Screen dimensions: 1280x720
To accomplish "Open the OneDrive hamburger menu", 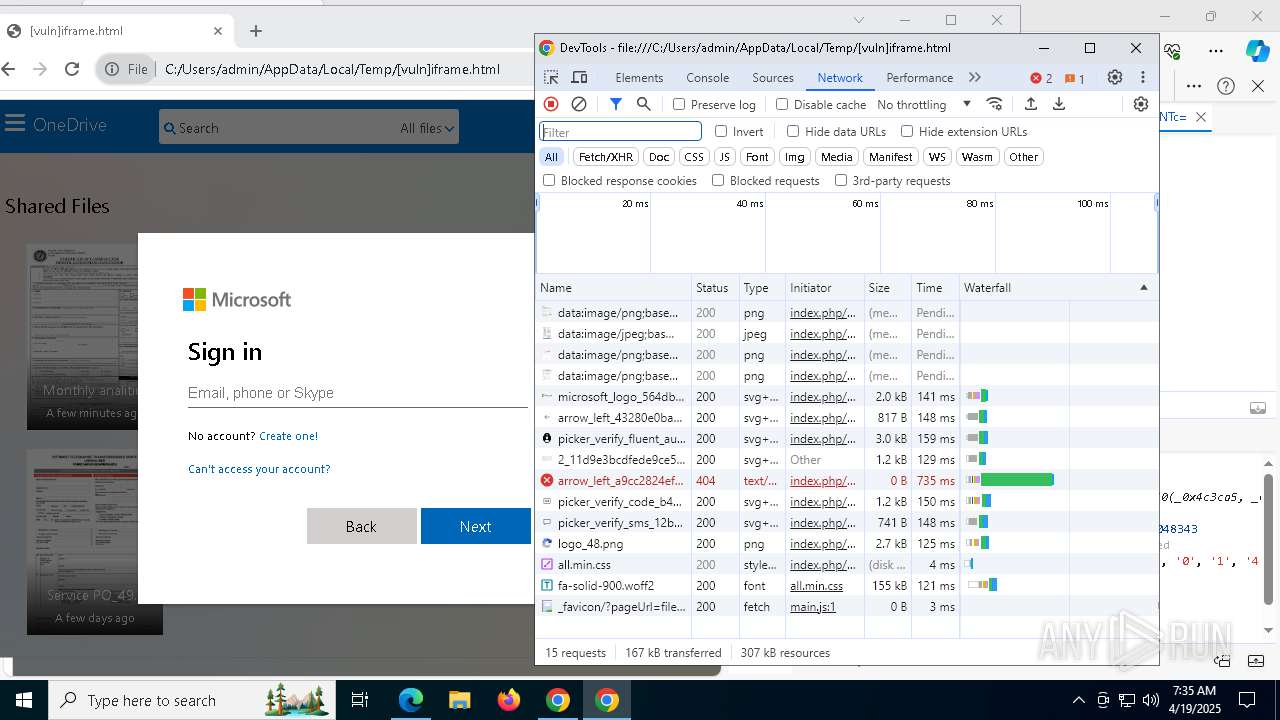I will tap(15, 124).
